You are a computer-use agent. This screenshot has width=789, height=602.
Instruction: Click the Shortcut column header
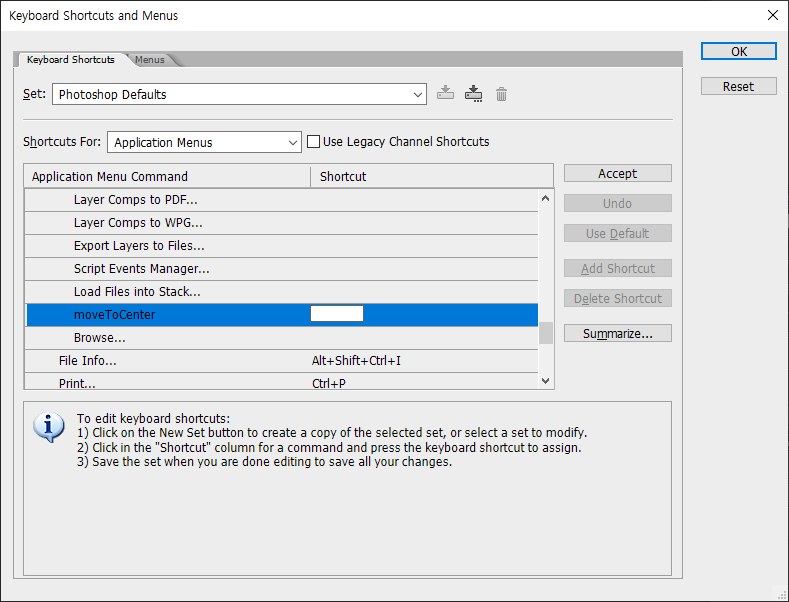click(432, 176)
